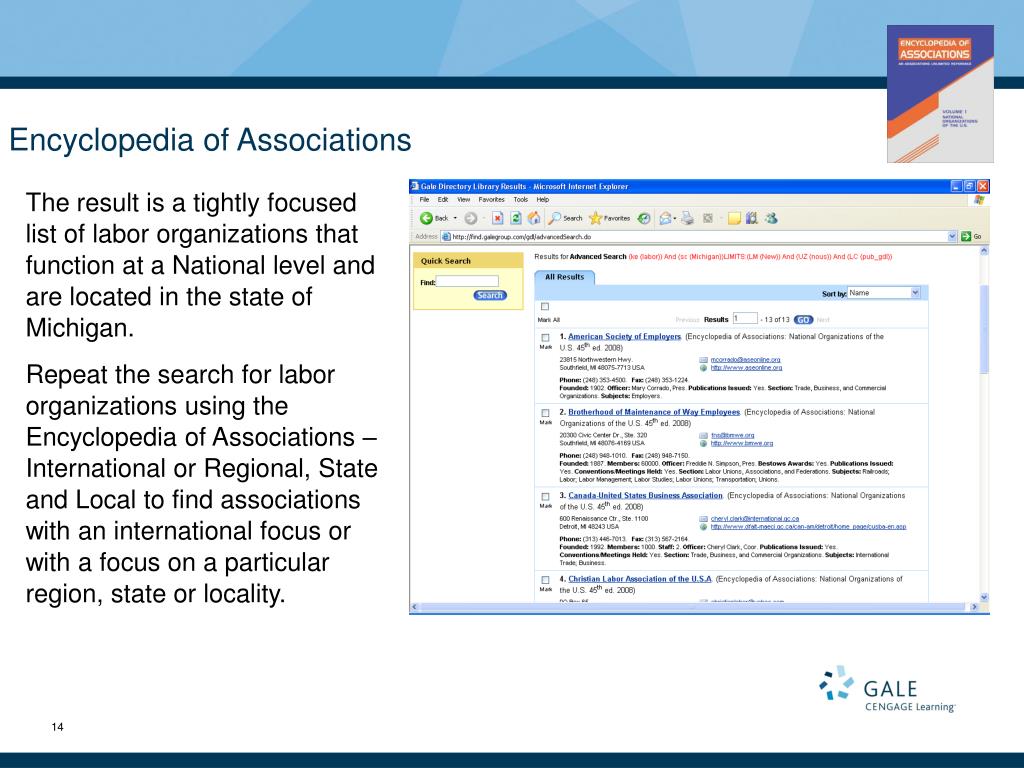1024x768 pixels.
Task: Select the All Results tab
Action: pos(565,277)
